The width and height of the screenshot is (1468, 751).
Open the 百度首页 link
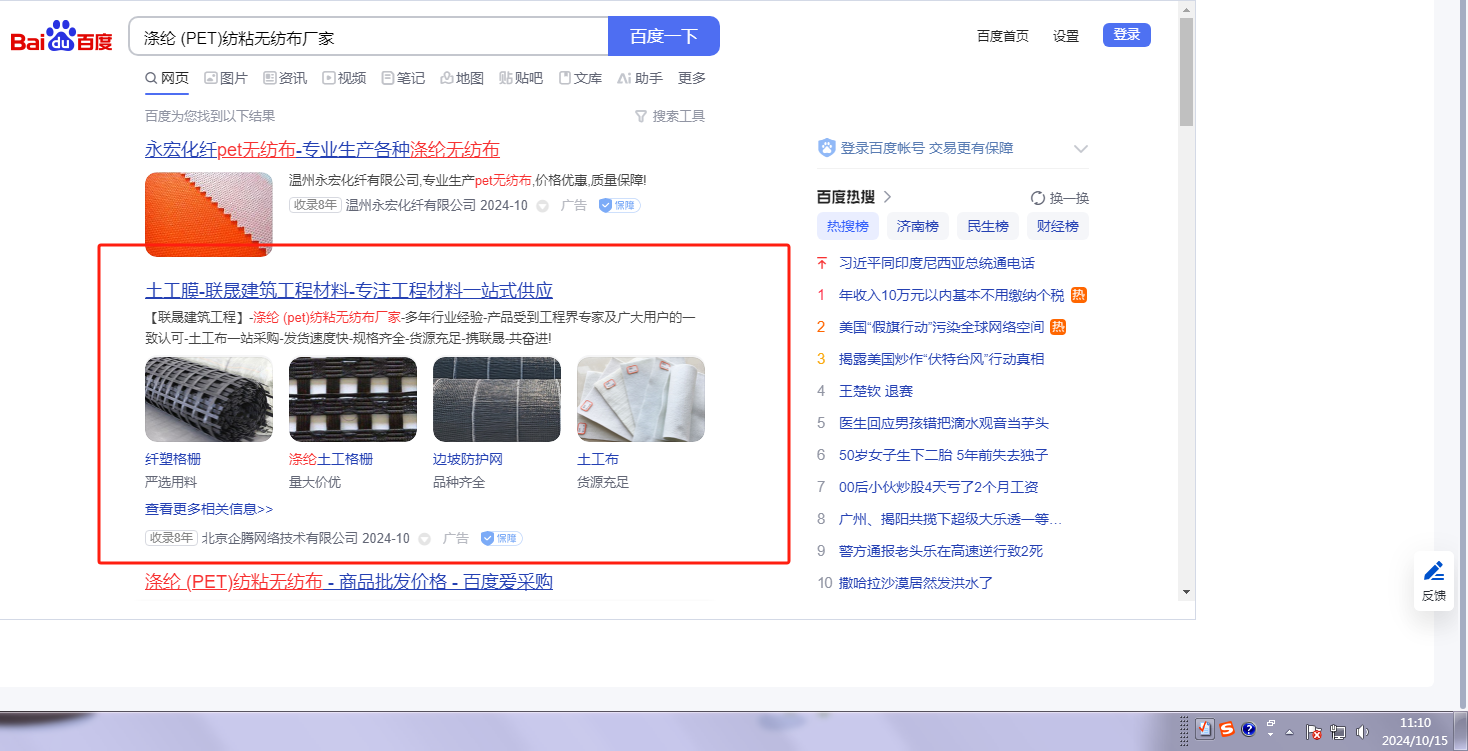click(x=1002, y=36)
